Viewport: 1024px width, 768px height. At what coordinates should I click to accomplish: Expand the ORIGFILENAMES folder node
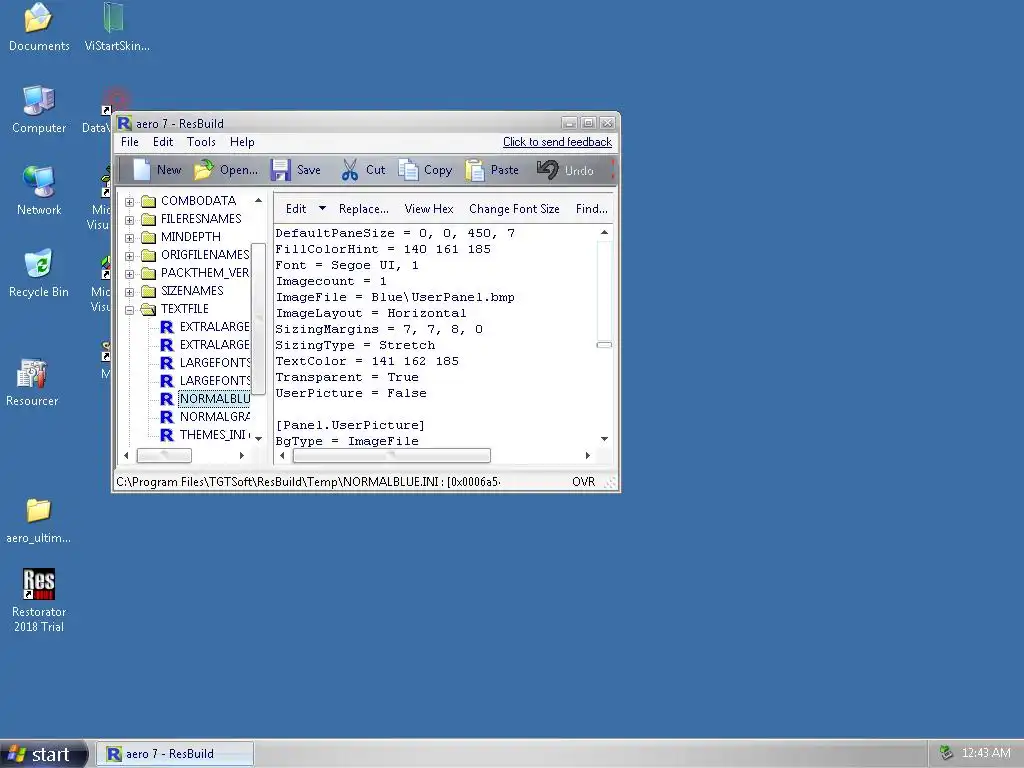click(129, 256)
